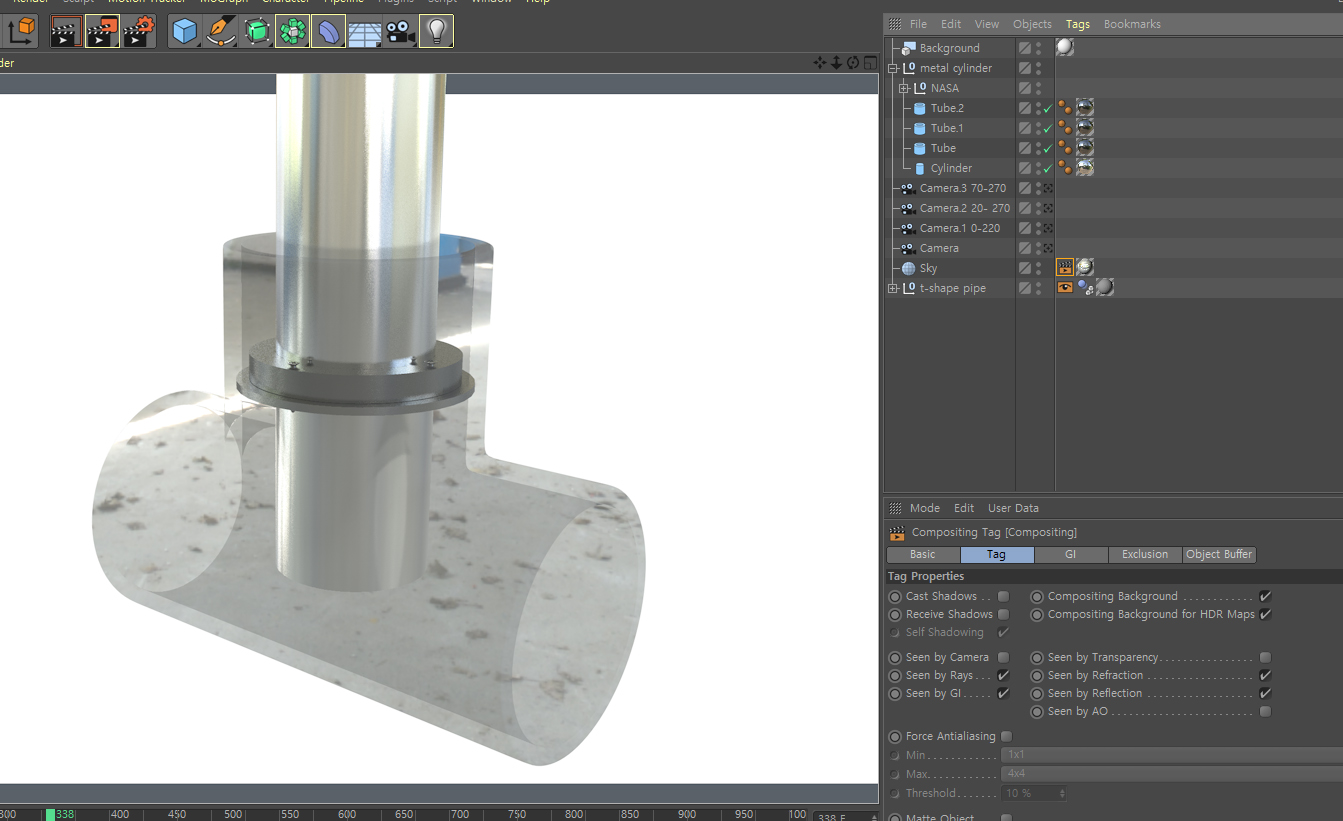Click viewport rotate navigation icon
This screenshot has height=821, width=1343.
852,63
